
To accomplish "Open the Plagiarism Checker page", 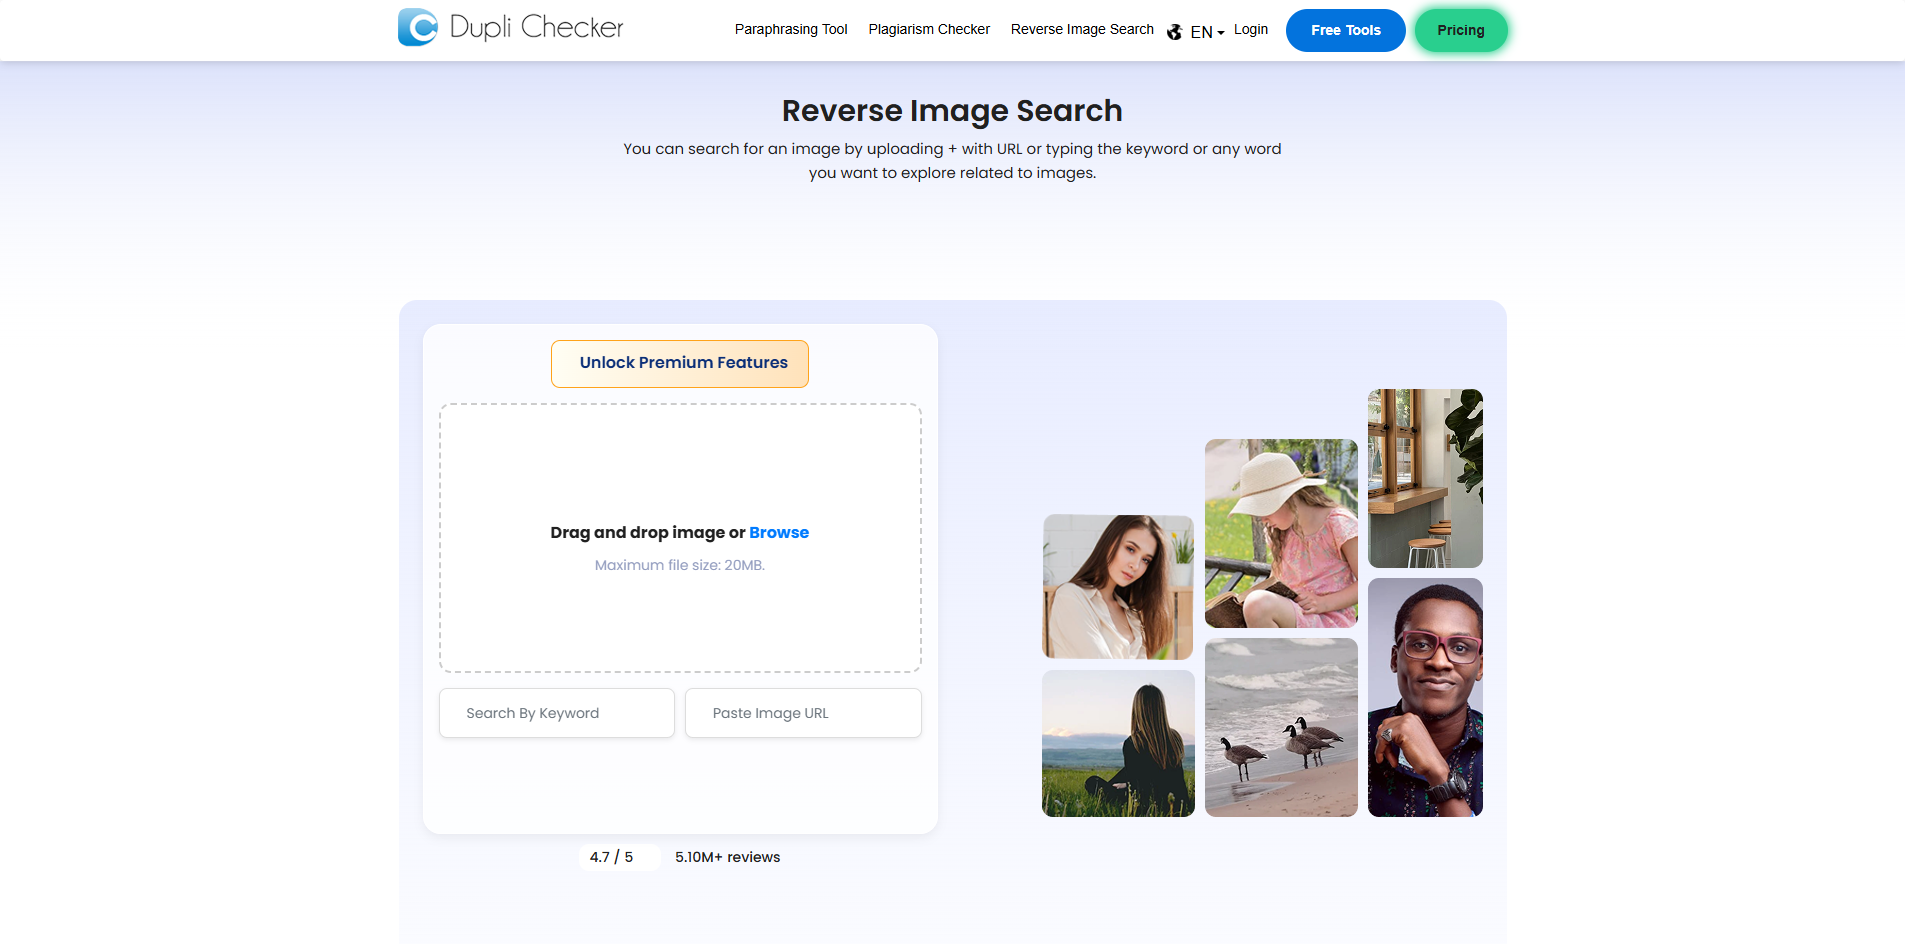I will (928, 29).
